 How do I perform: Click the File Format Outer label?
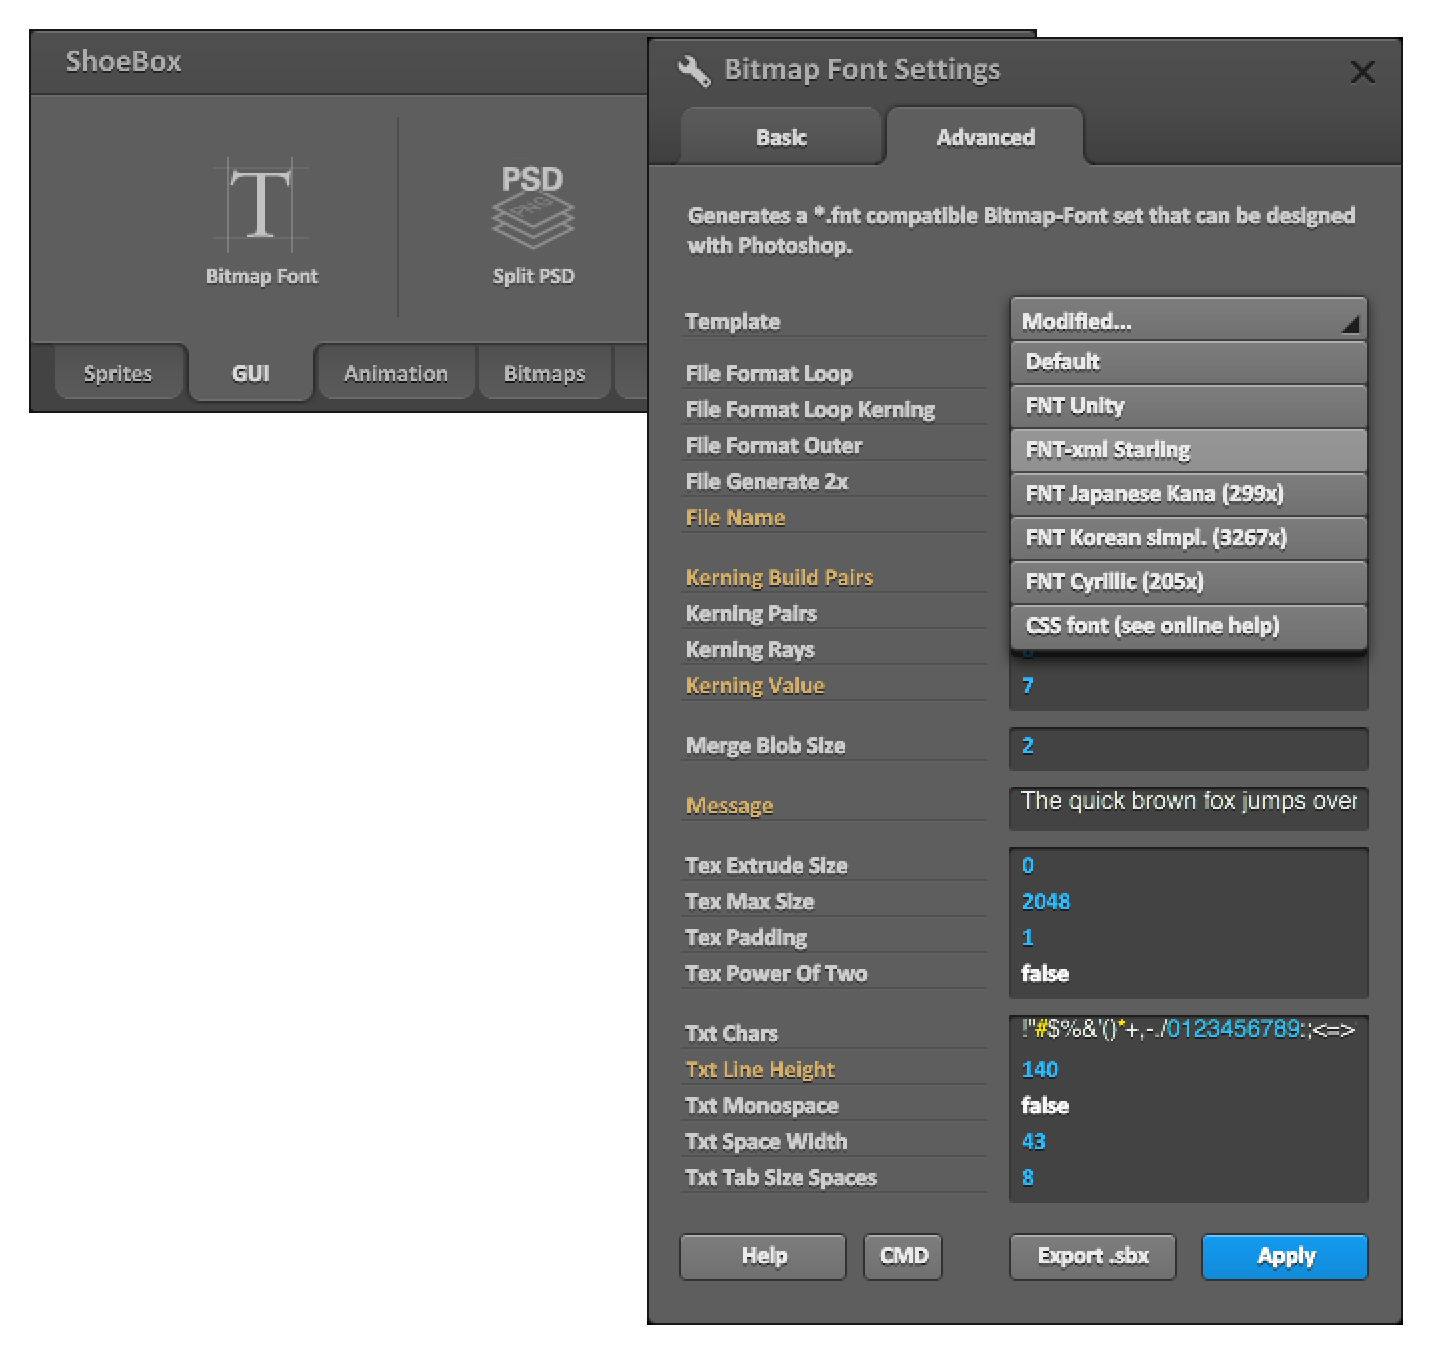coord(774,446)
